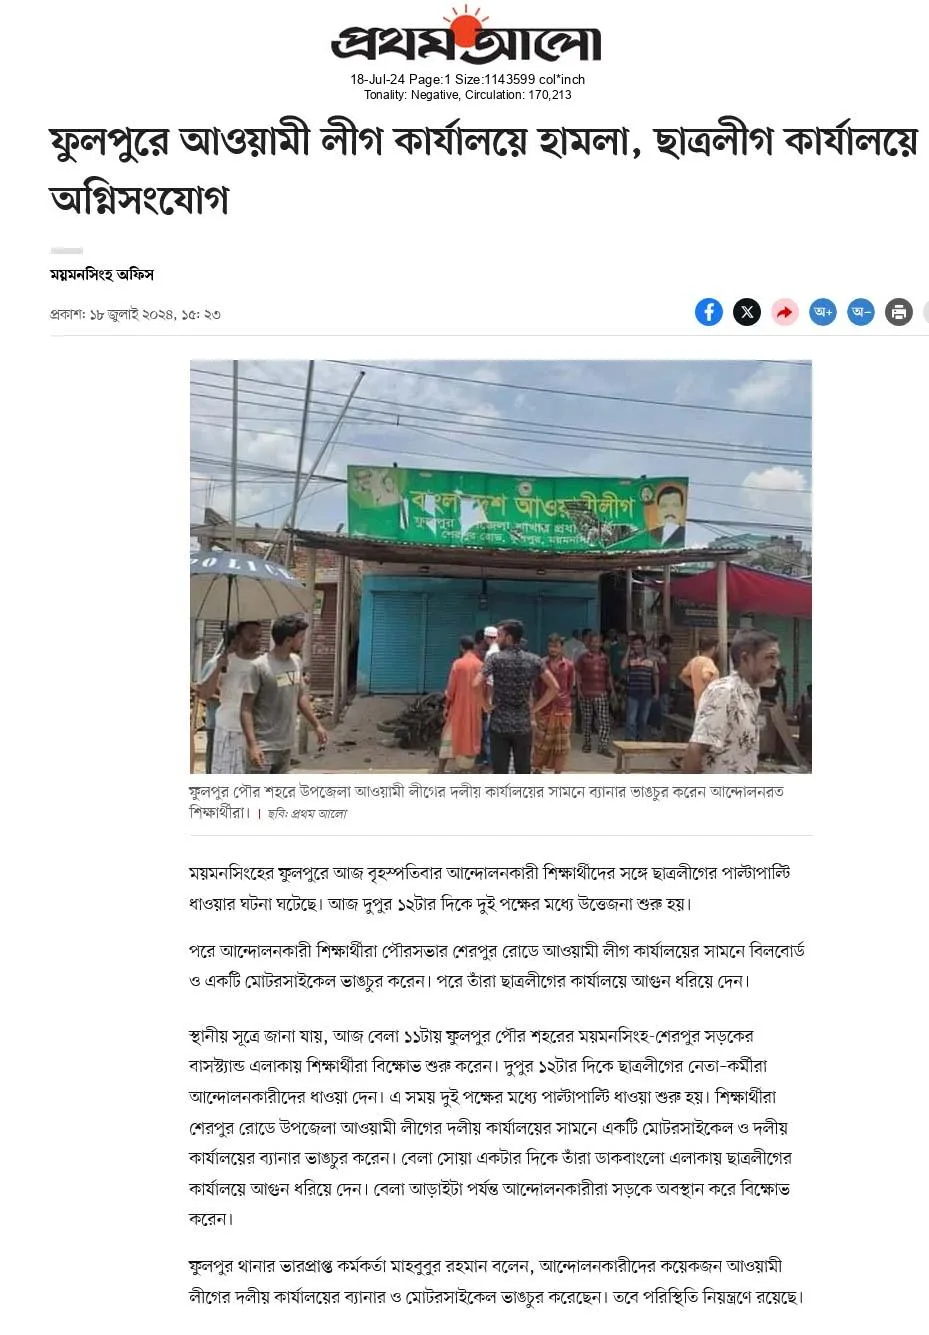The width and height of the screenshot is (929, 1335).
Task: Click the first paragraph starting ময়মনসিংহের ফুলপুরে
Action: (490, 888)
